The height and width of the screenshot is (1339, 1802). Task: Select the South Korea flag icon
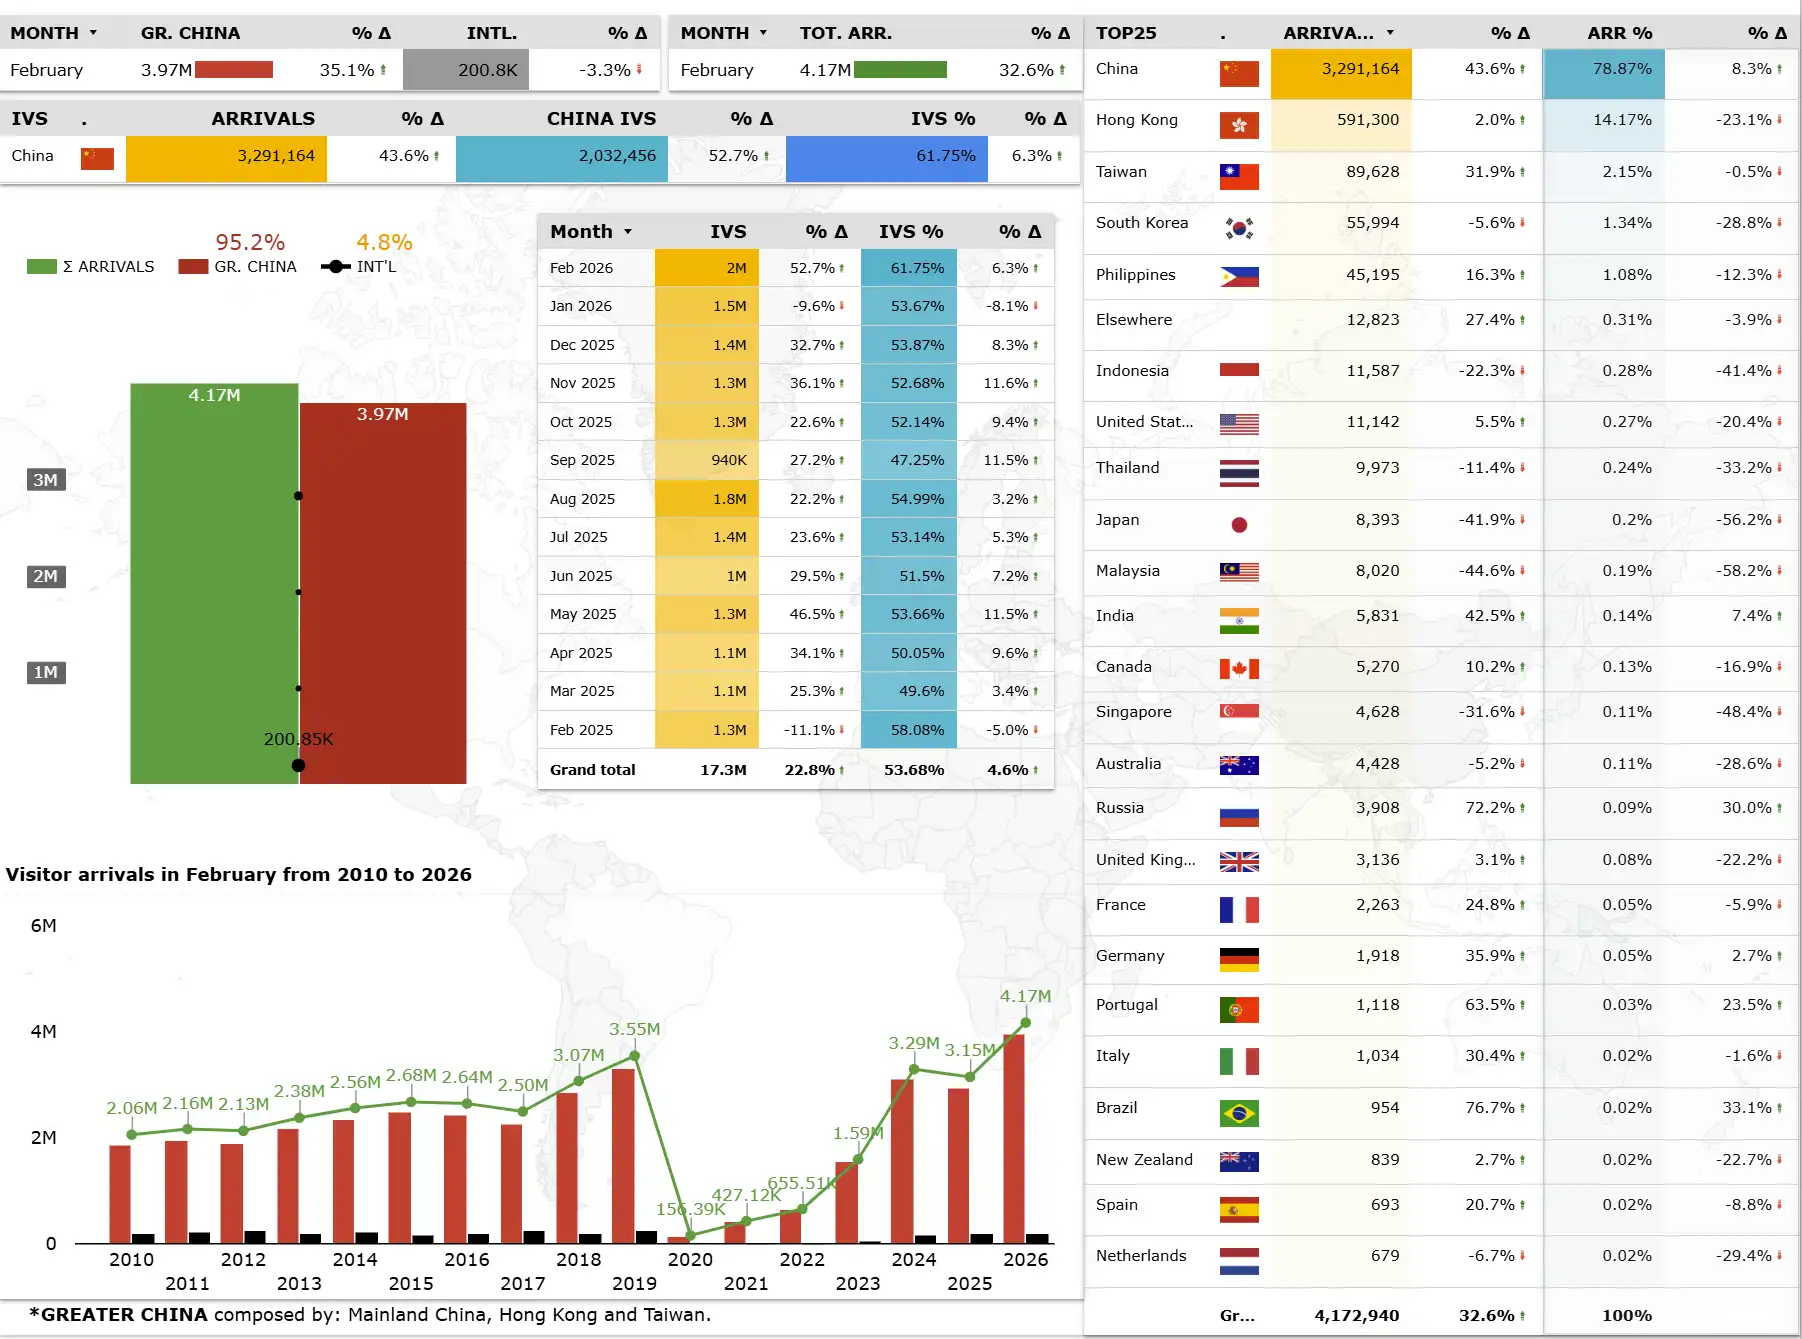(1239, 228)
